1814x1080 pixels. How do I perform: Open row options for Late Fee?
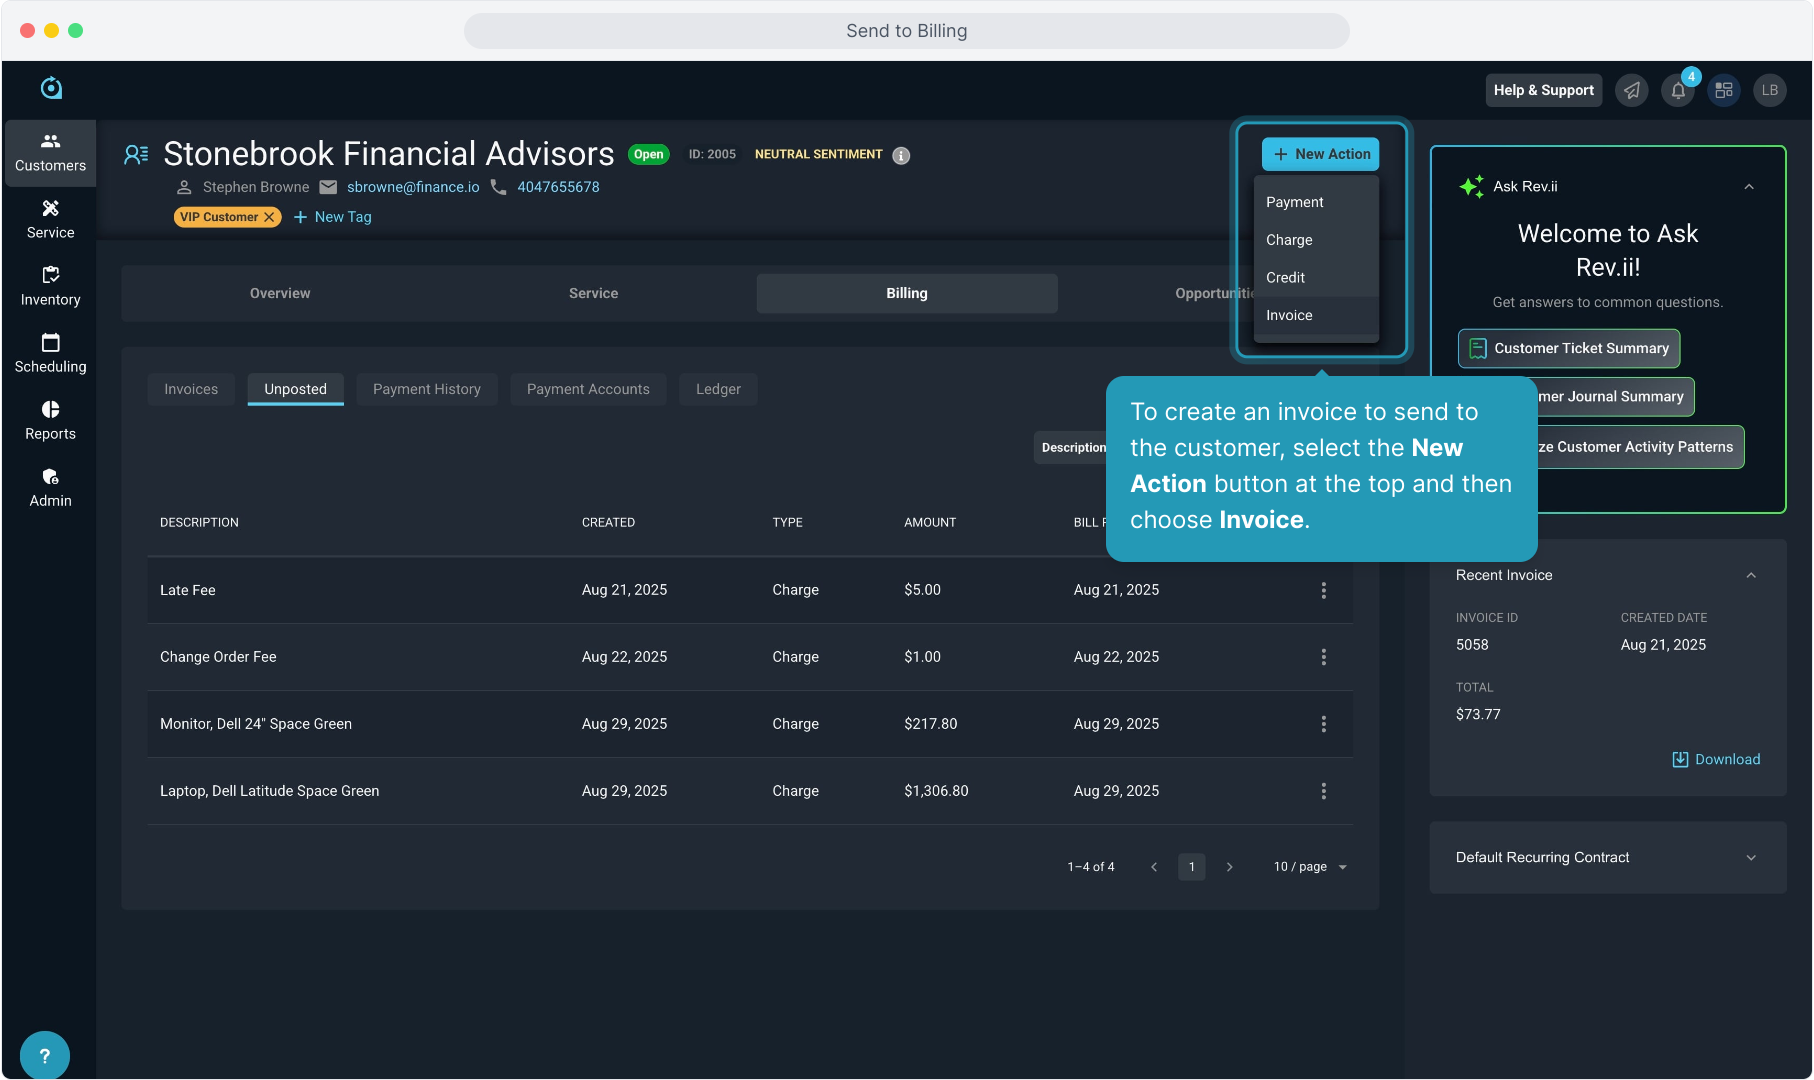pyautogui.click(x=1323, y=591)
